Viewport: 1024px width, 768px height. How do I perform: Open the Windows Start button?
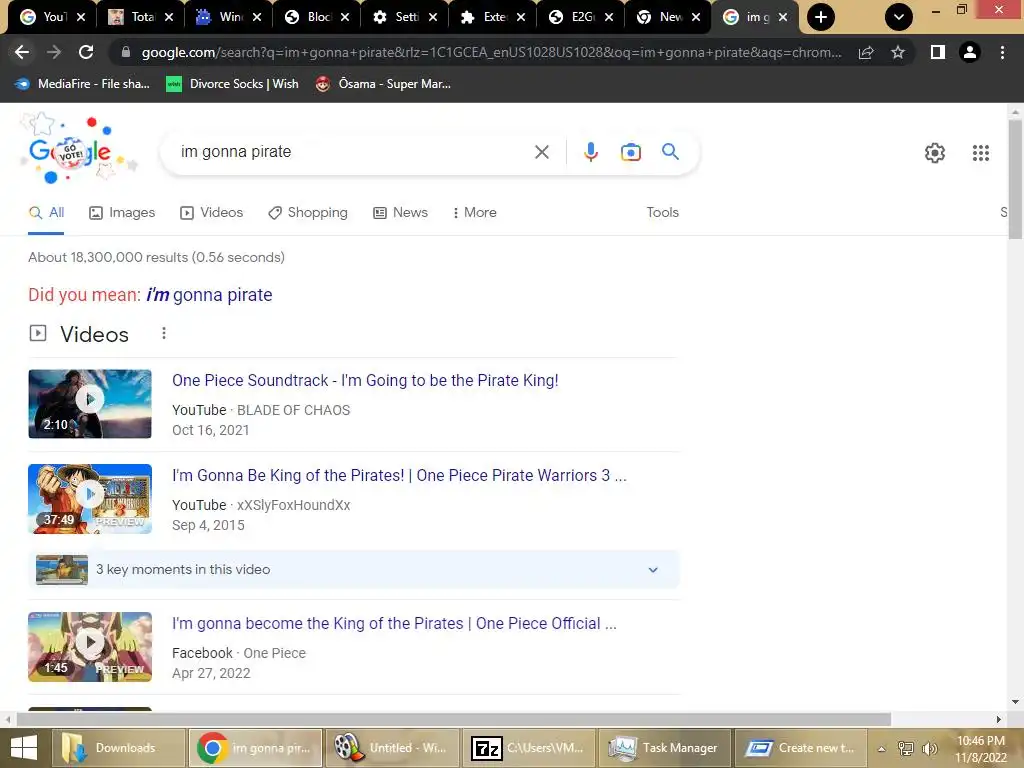24,748
